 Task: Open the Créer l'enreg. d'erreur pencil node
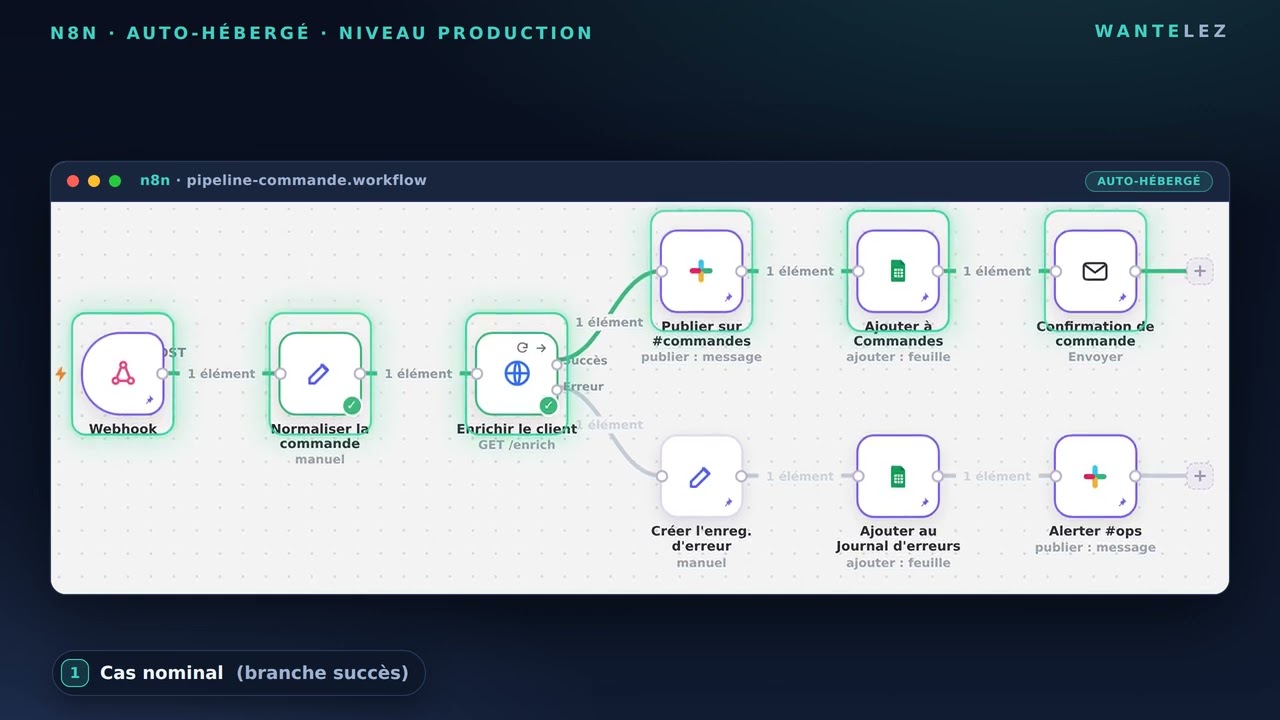point(701,476)
